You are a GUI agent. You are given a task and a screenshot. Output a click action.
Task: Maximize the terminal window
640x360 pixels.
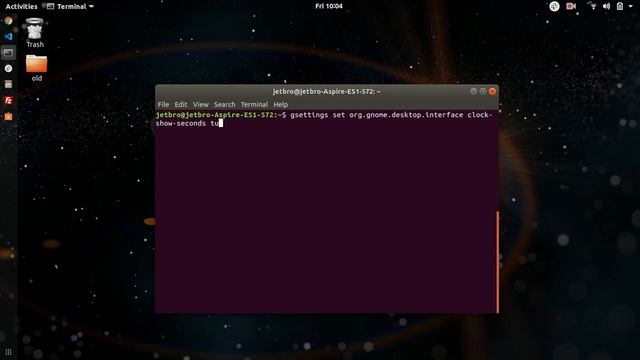point(483,91)
